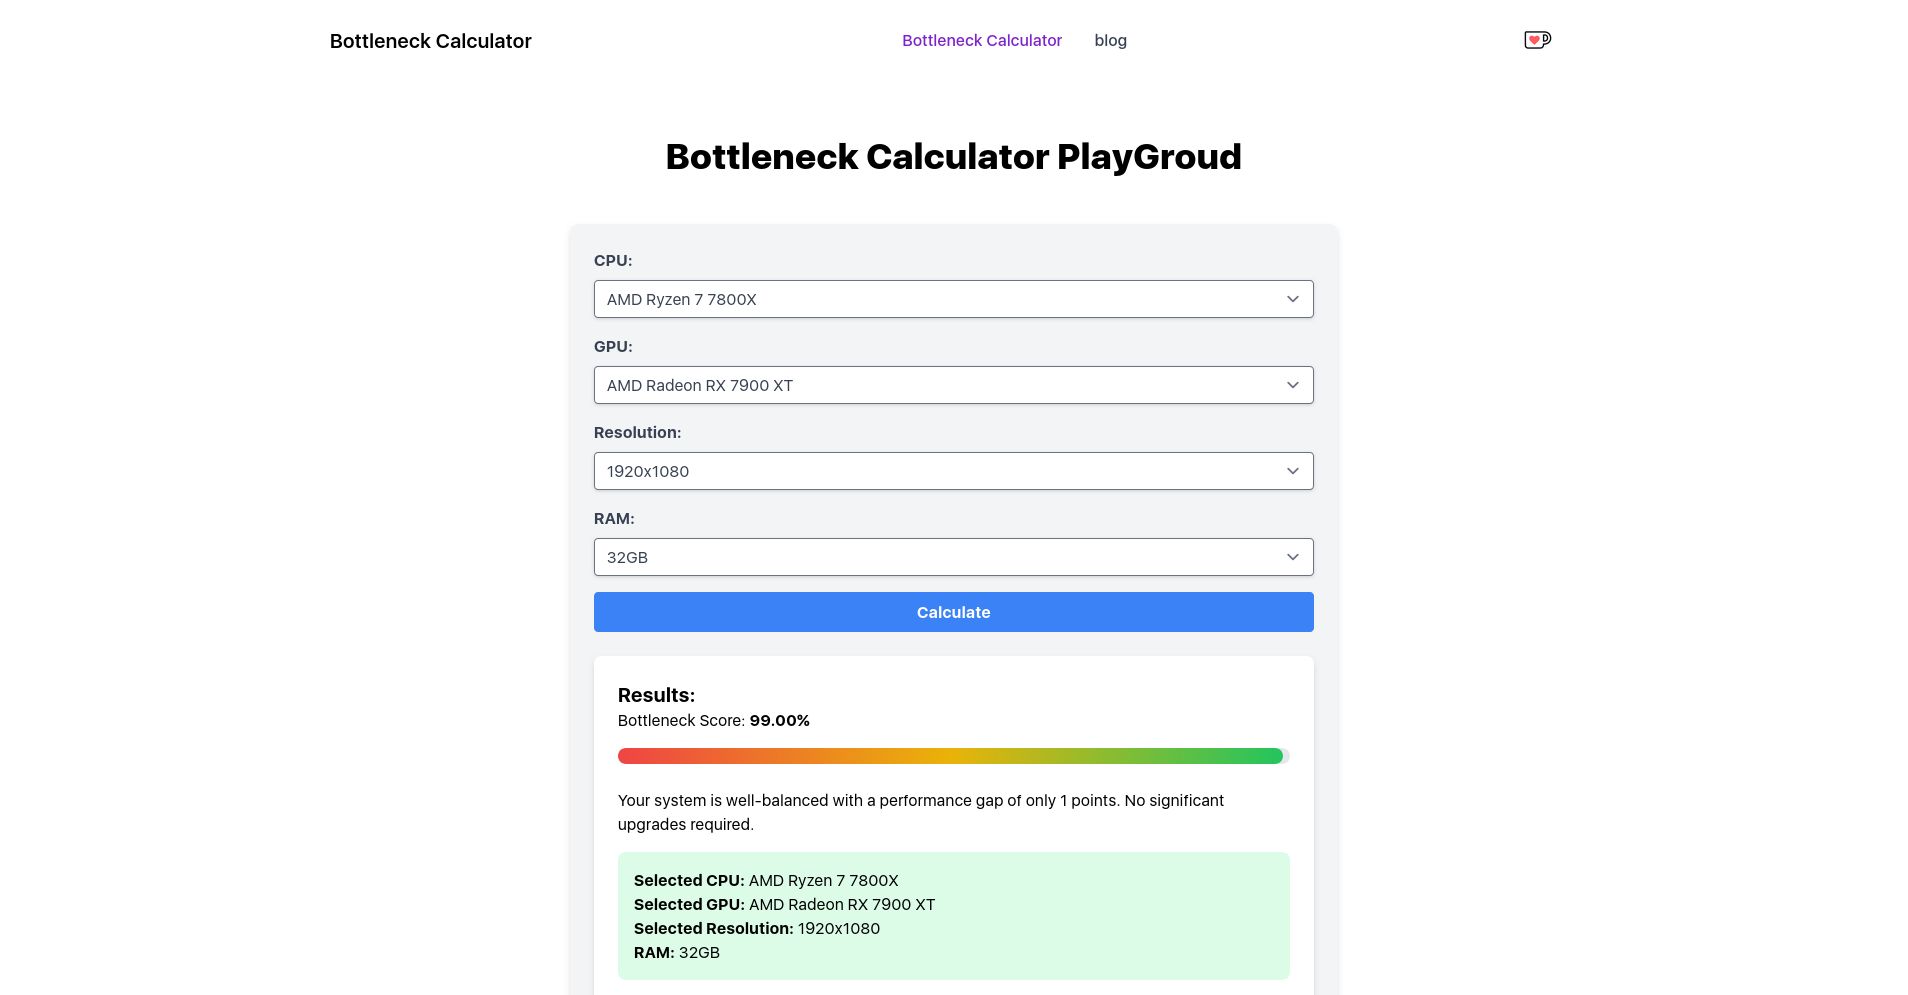Open the blog page
Viewport: 1908px width, 995px height.
point(1110,40)
